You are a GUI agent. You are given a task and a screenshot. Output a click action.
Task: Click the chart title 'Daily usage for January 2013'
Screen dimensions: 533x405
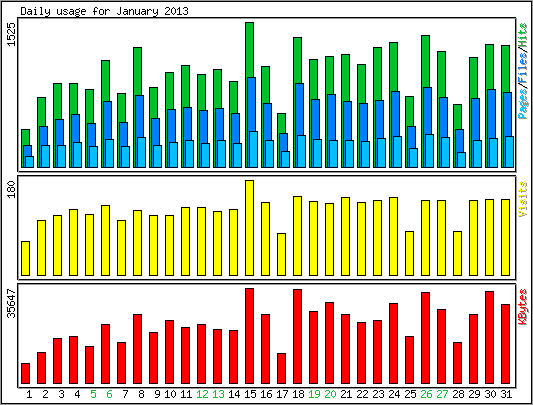point(104,11)
